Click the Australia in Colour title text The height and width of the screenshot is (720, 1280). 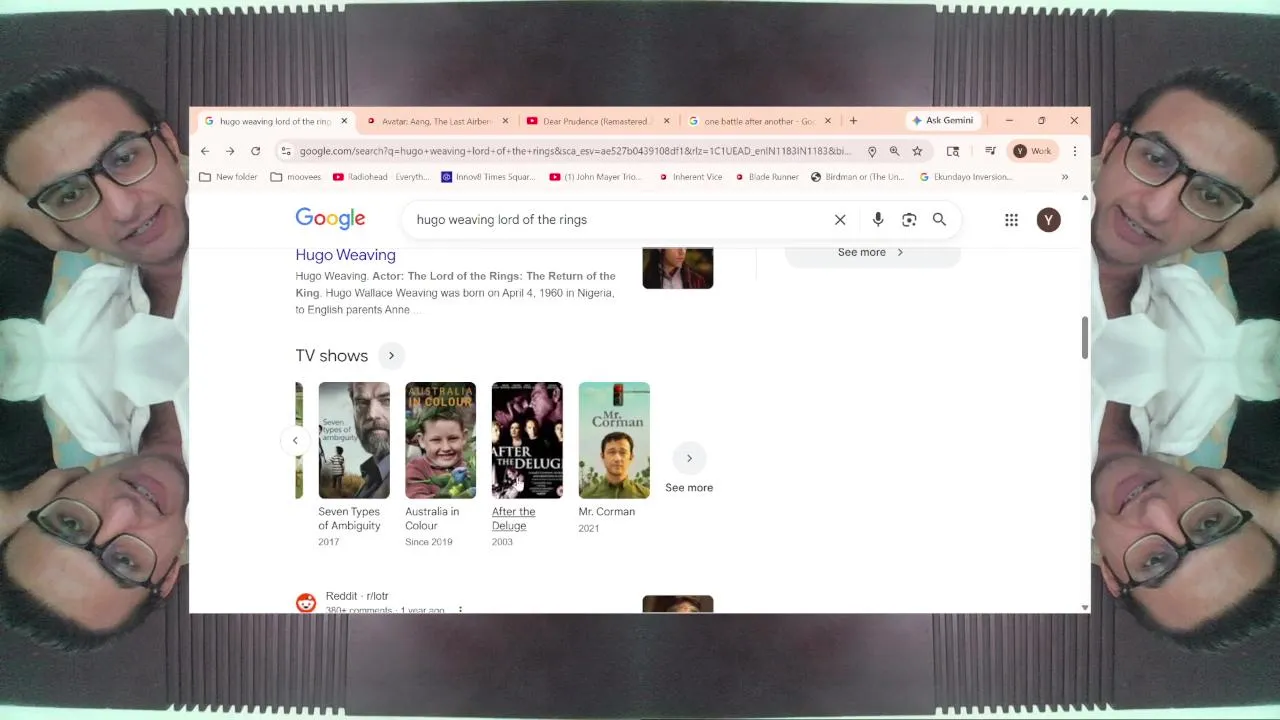[432, 519]
